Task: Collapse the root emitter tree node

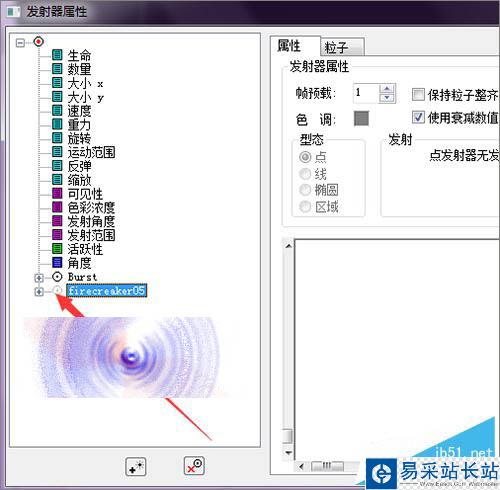Action: (x=20, y=42)
